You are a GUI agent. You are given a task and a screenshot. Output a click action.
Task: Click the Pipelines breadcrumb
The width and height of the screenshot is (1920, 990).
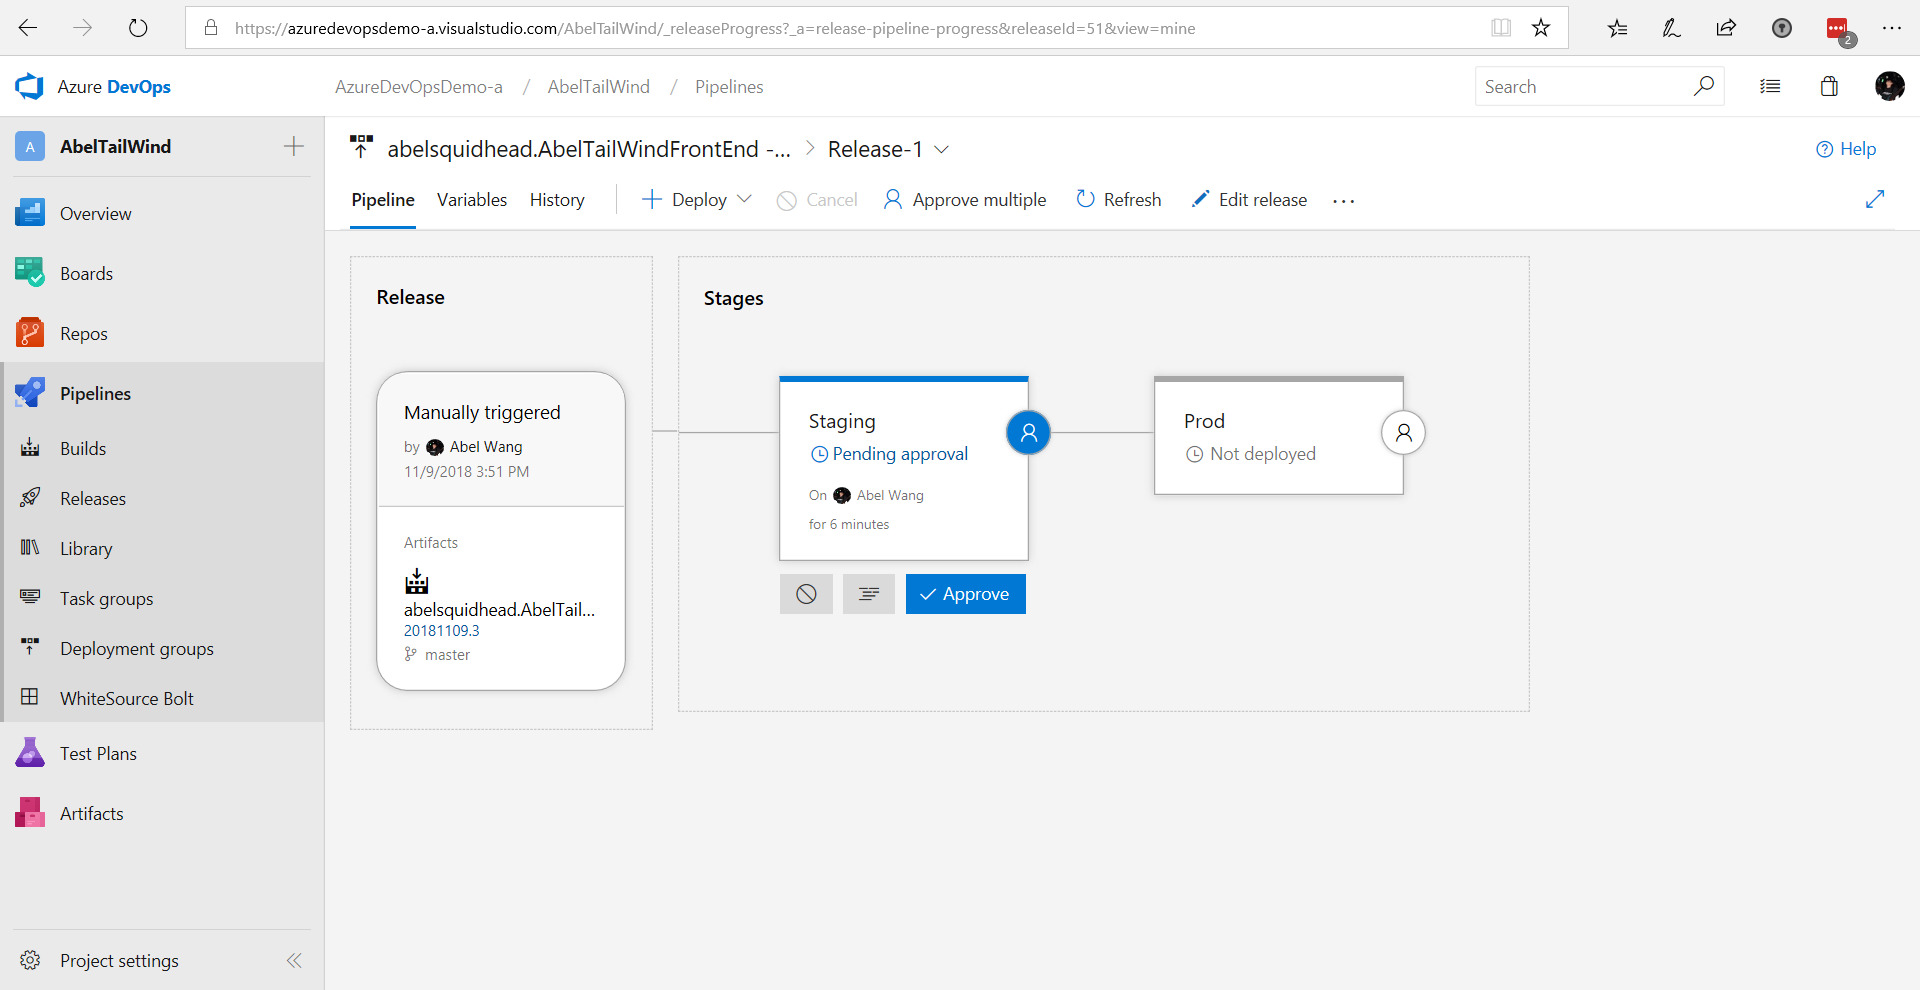729,87
